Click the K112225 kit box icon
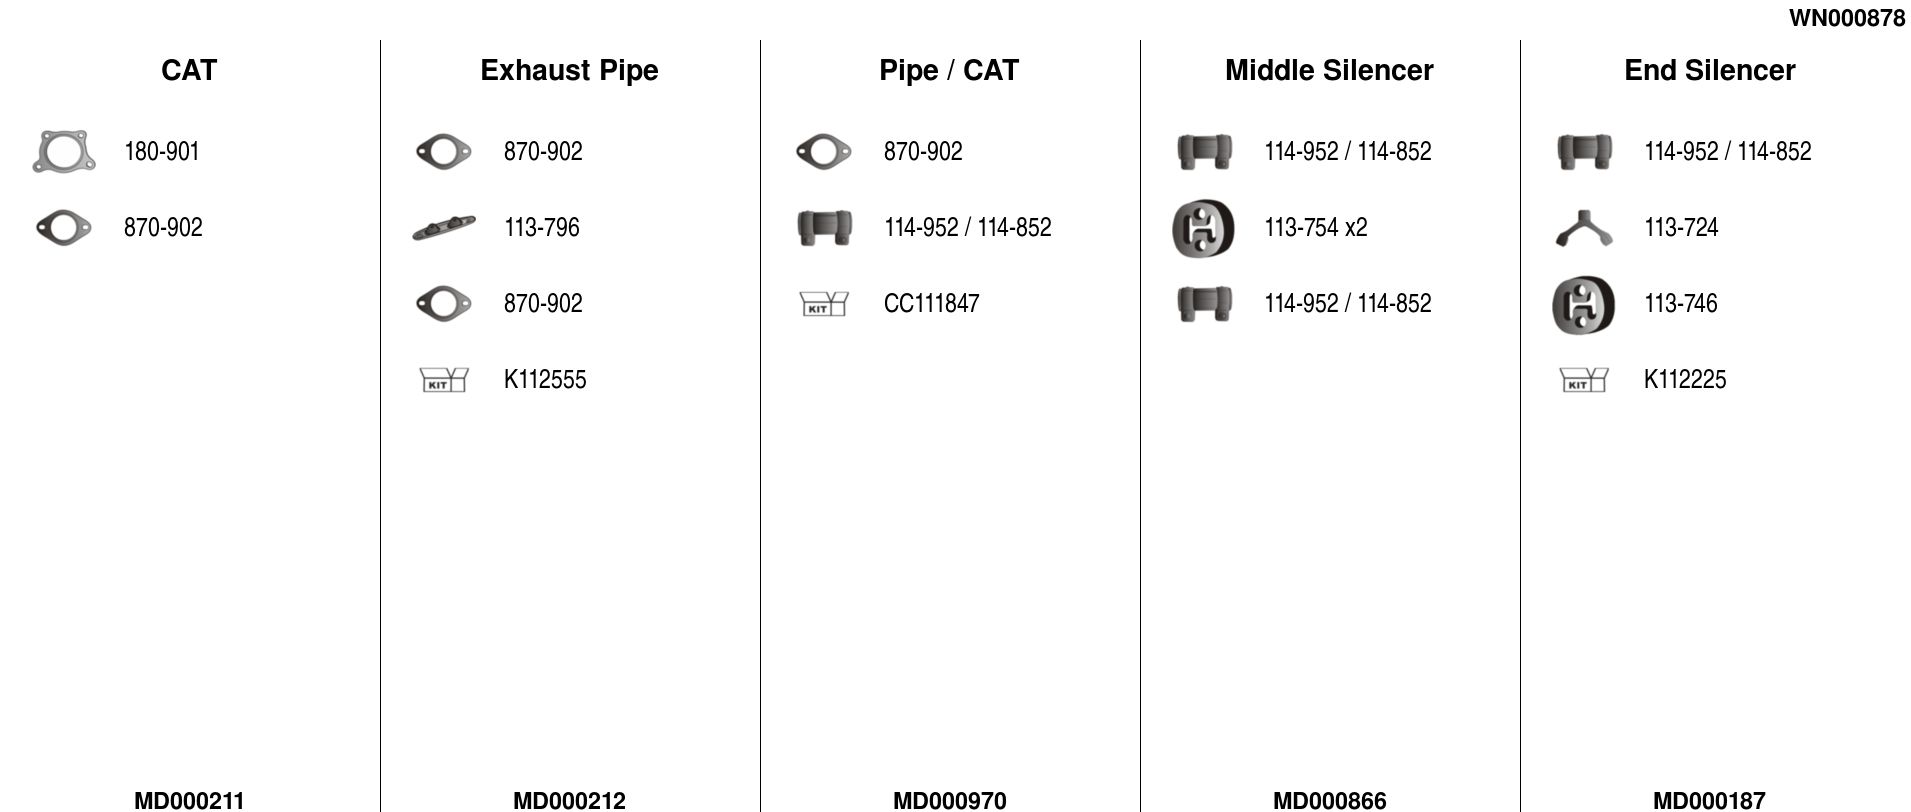Viewport: 1911px width, 812px height. (1584, 380)
